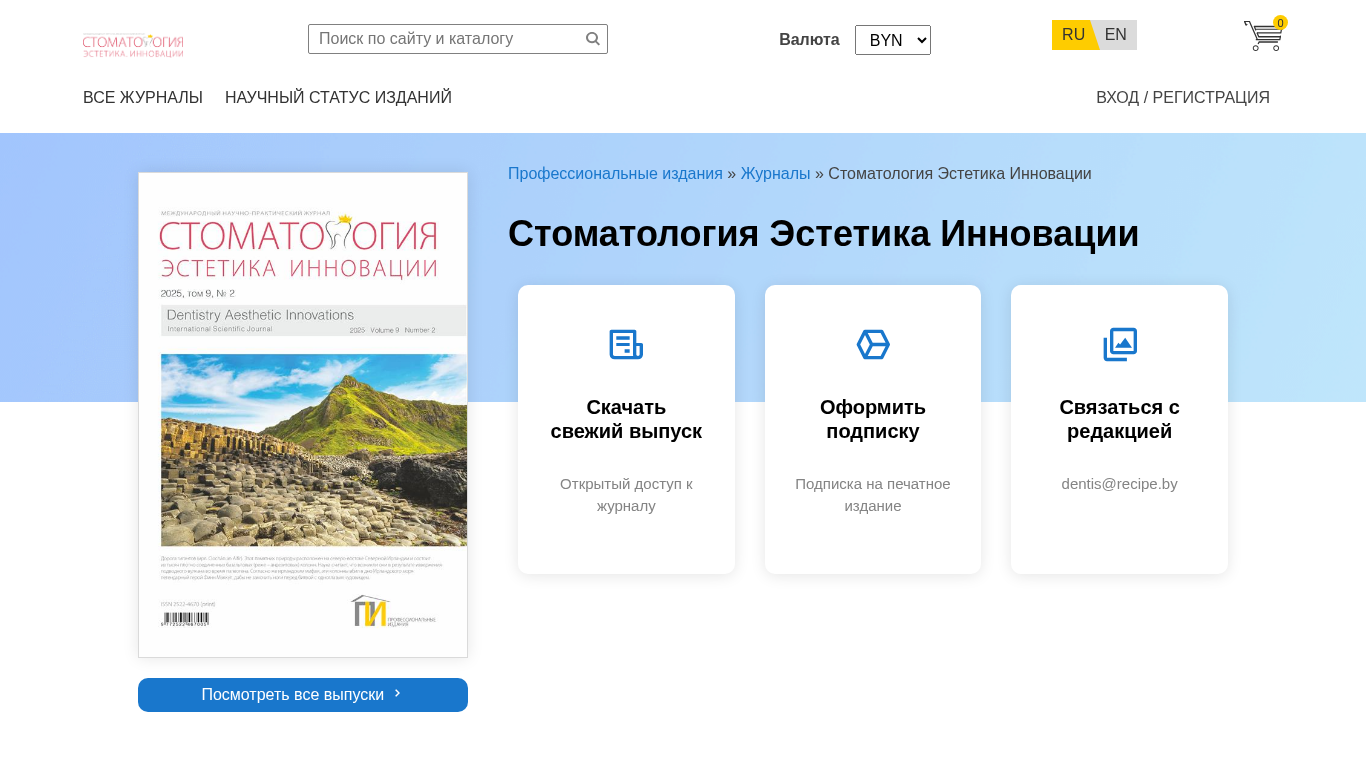Viewport: 1366px width, 768px height.
Task: Switch language to EN
Action: click(1116, 35)
